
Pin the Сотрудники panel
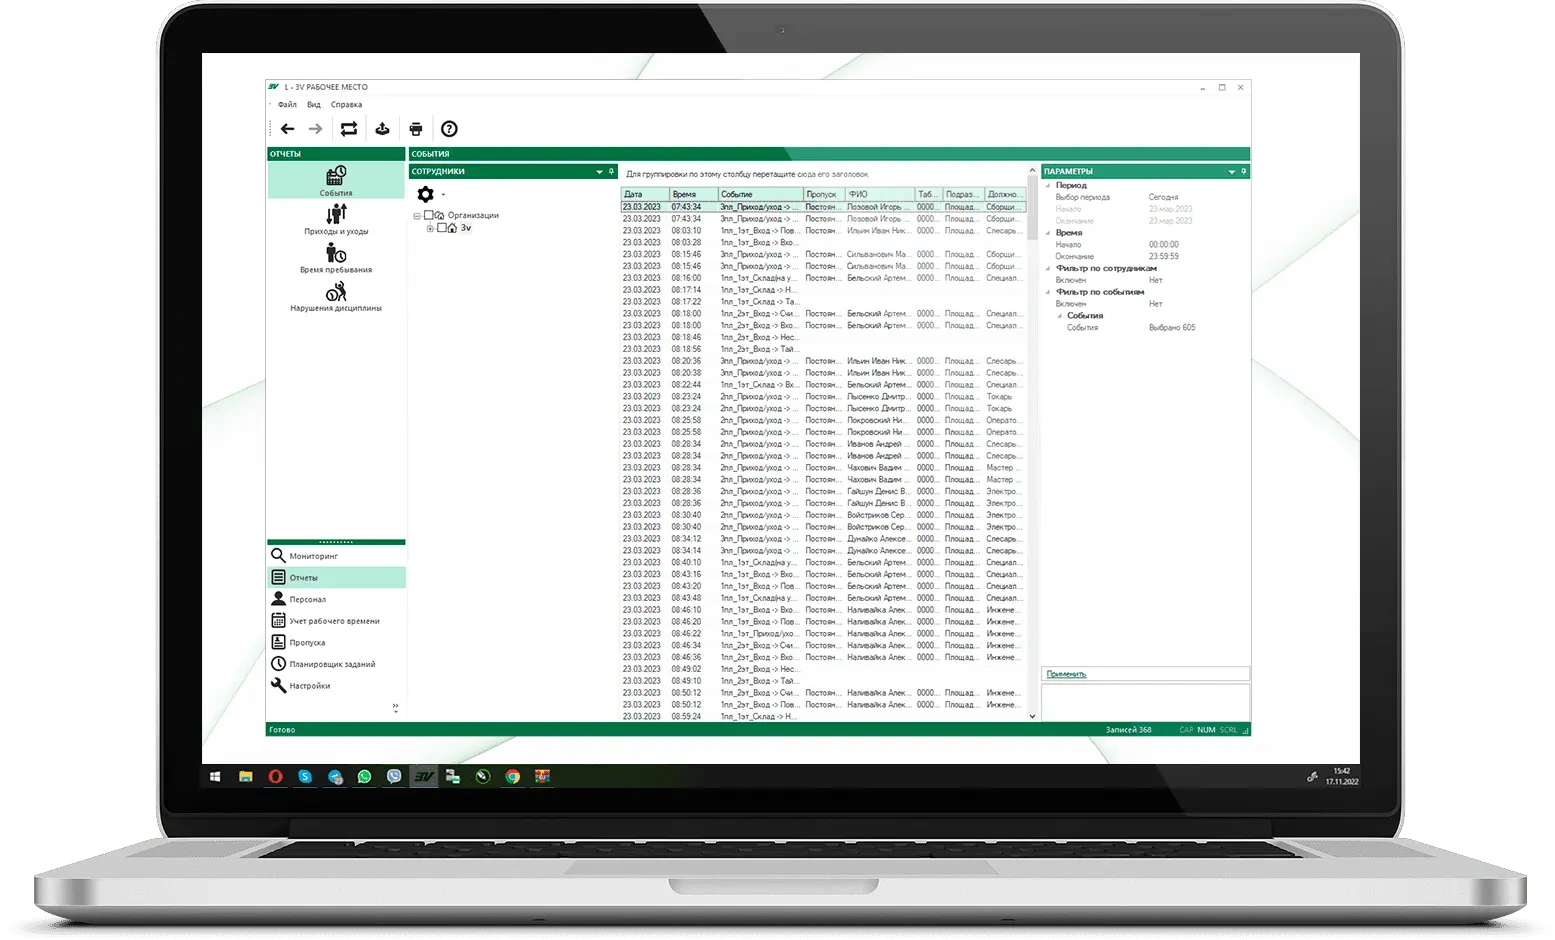pyautogui.click(x=612, y=172)
